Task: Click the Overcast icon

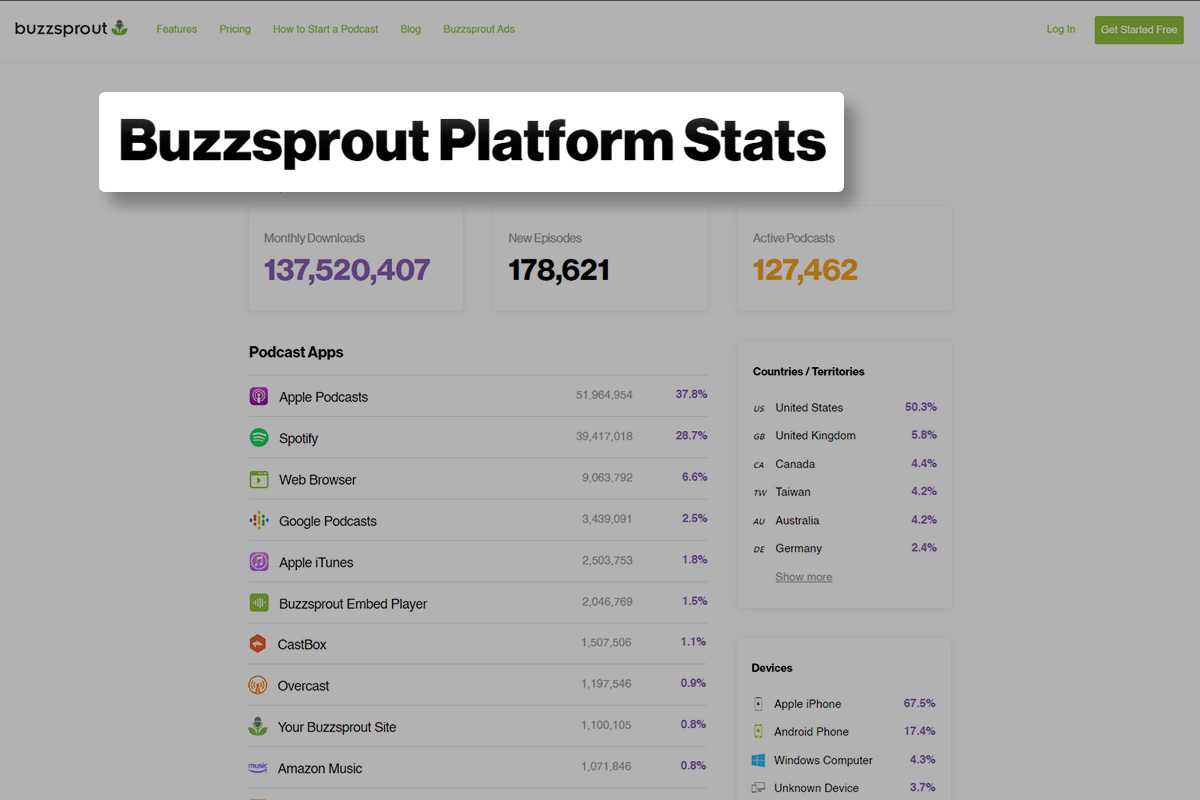Action: click(258, 686)
